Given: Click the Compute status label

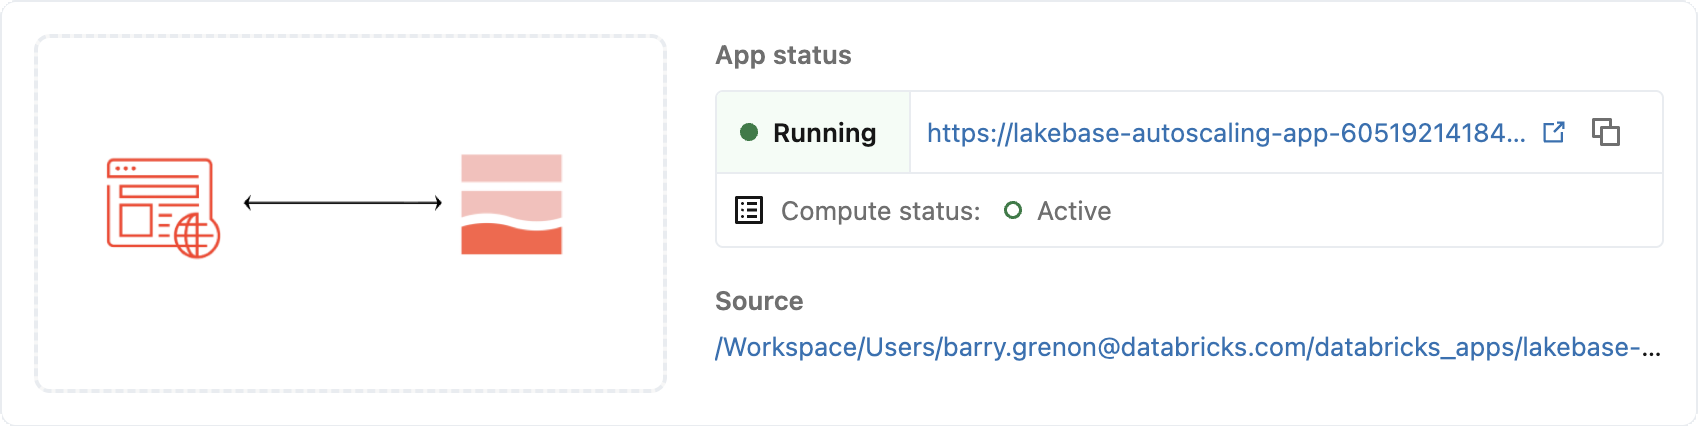Looking at the screenshot, I should tap(880, 211).
